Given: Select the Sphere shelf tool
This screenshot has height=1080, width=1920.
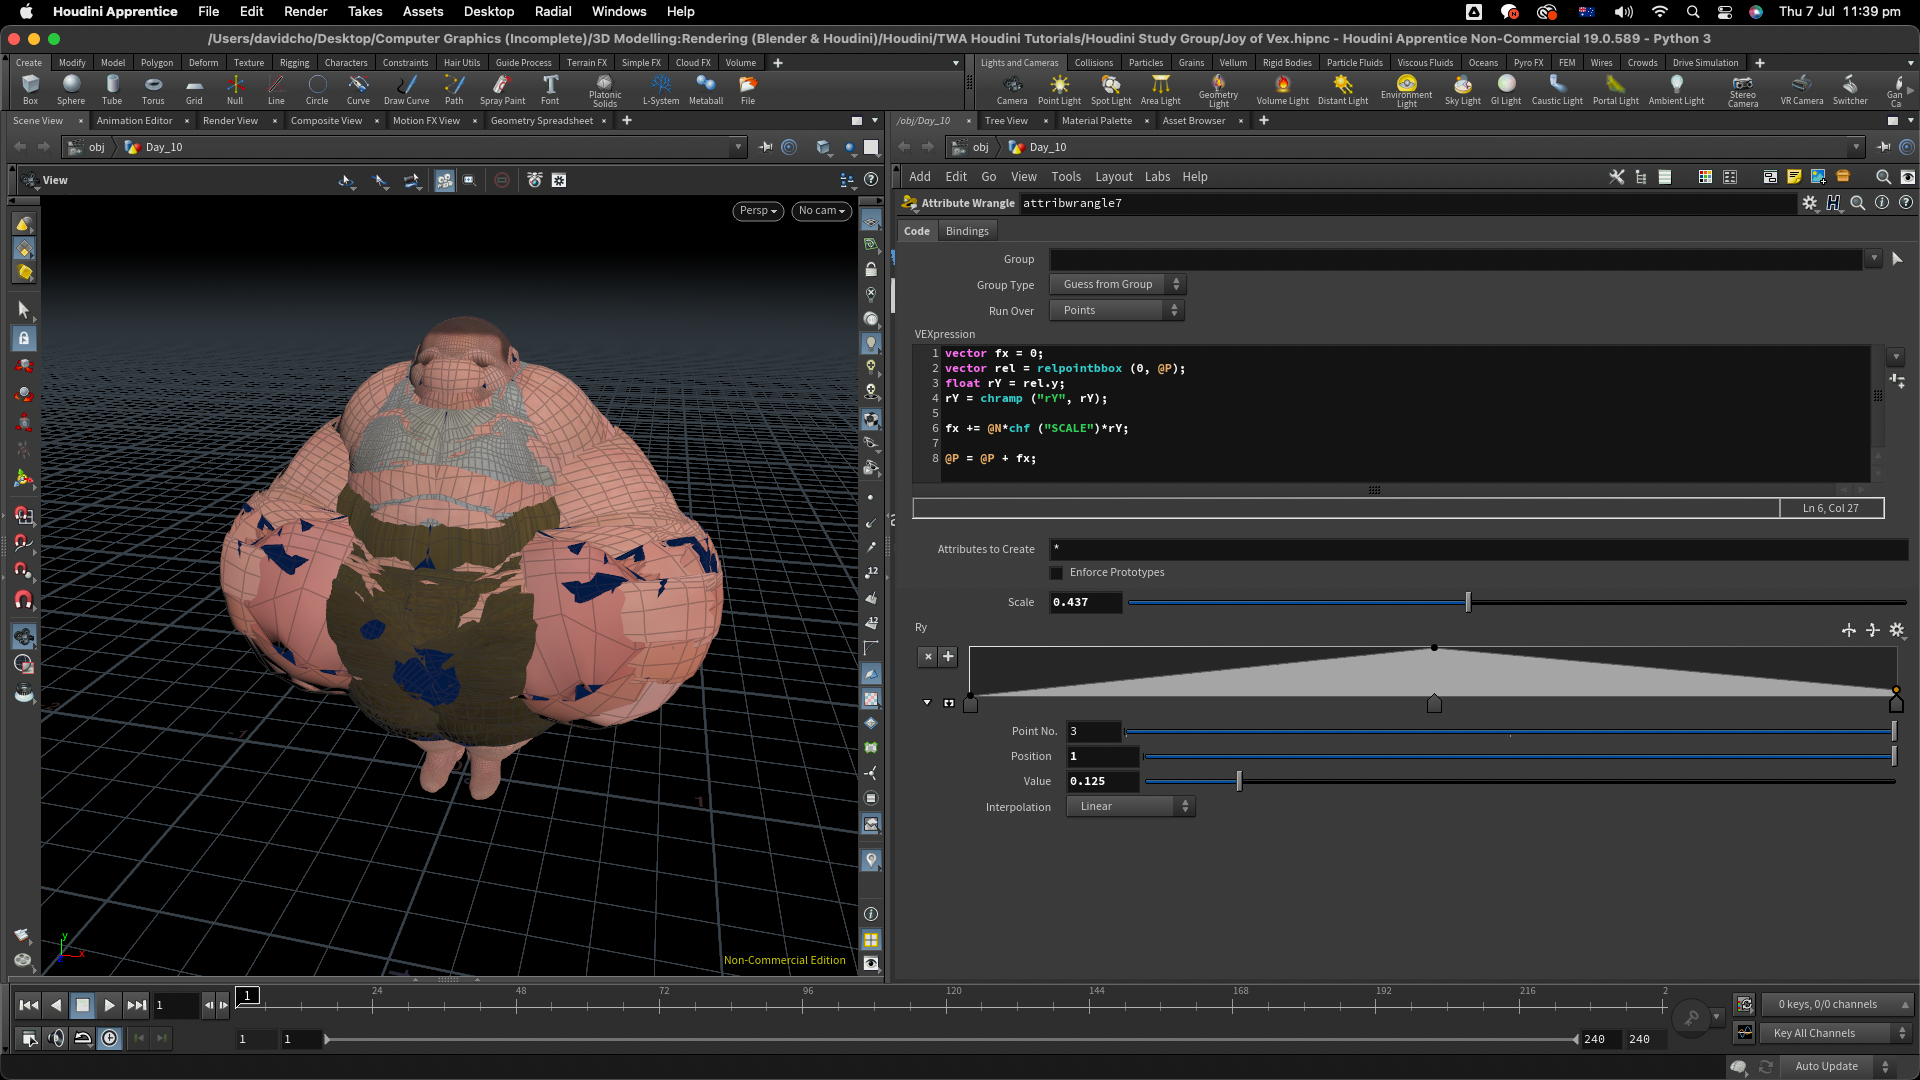Looking at the screenshot, I should click(70, 89).
